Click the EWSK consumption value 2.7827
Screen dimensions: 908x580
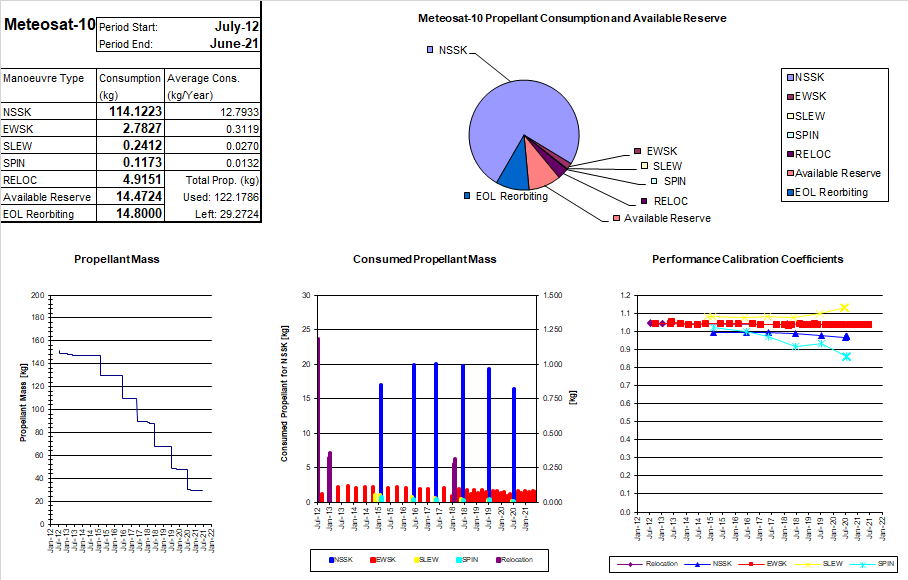(x=142, y=129)
